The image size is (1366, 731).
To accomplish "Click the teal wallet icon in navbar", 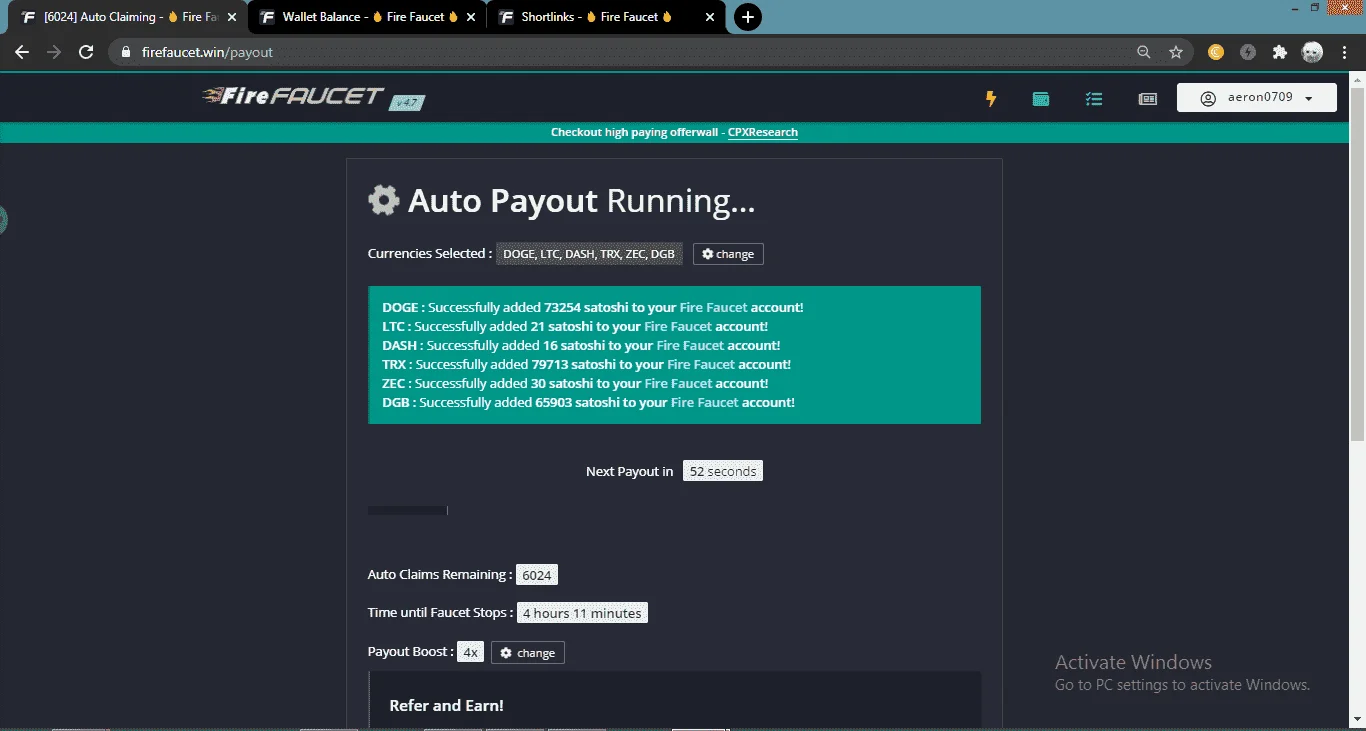I will point(1041,99).
